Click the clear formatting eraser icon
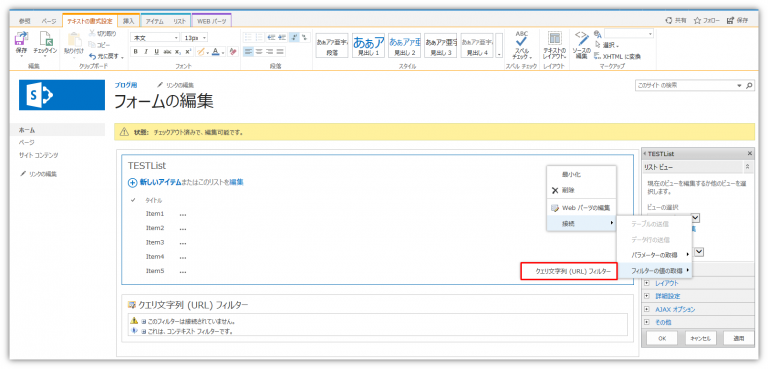768x369 pixels. pos(233,51)
